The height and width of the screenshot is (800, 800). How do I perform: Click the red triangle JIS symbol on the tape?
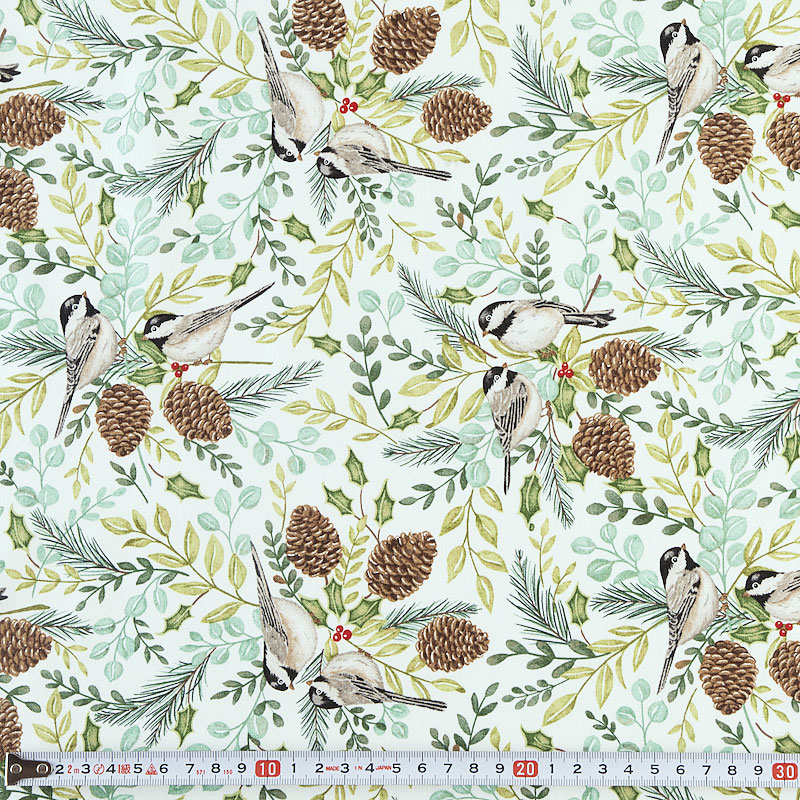point(152,769)
